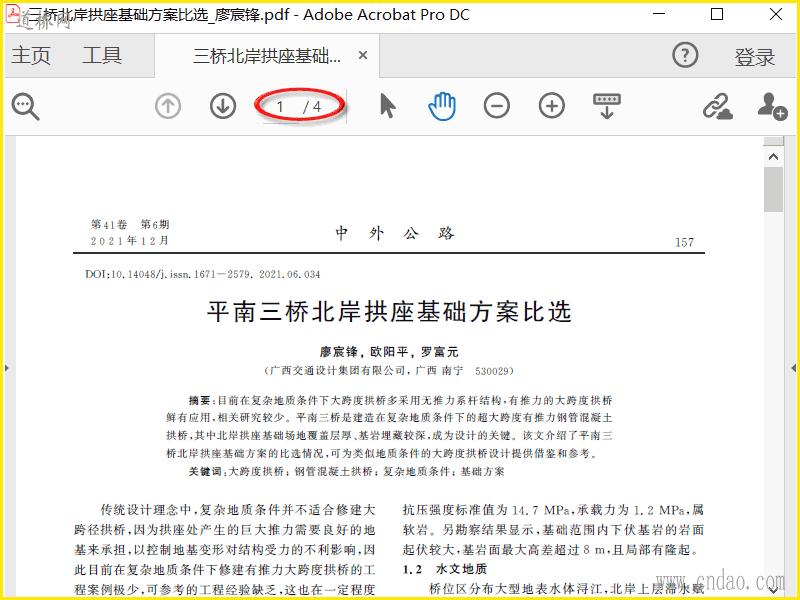
Task: Close the 三桥北岸拱座基础 document tab
Action: 363,55
